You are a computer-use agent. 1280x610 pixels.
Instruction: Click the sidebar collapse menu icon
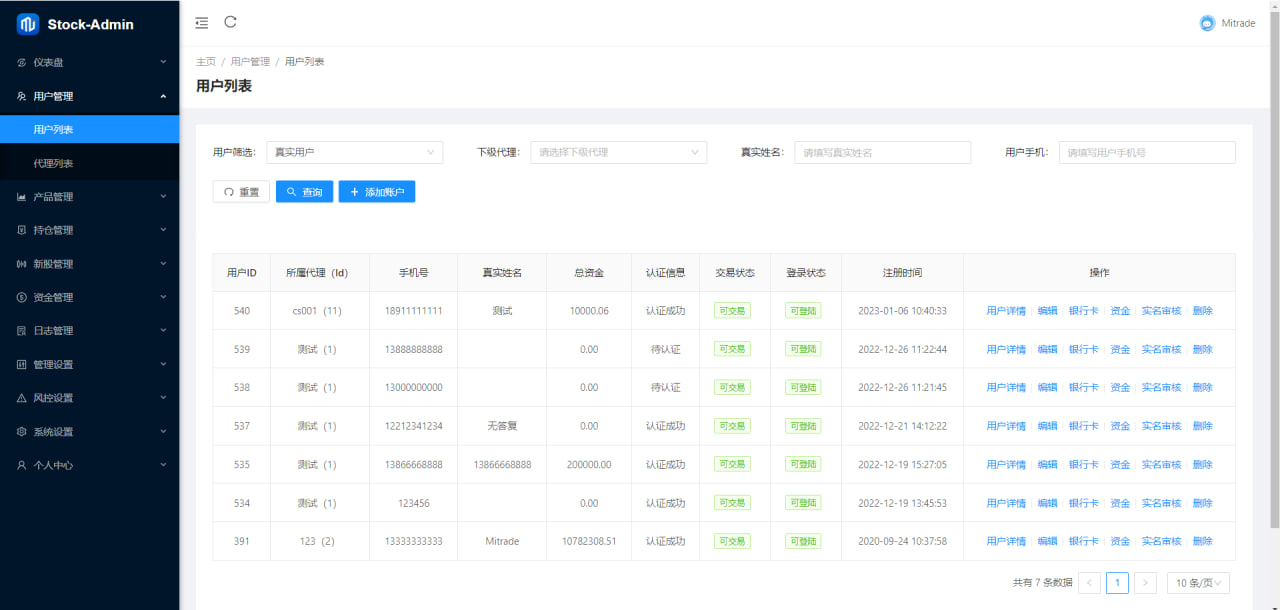tap(202, 22)
